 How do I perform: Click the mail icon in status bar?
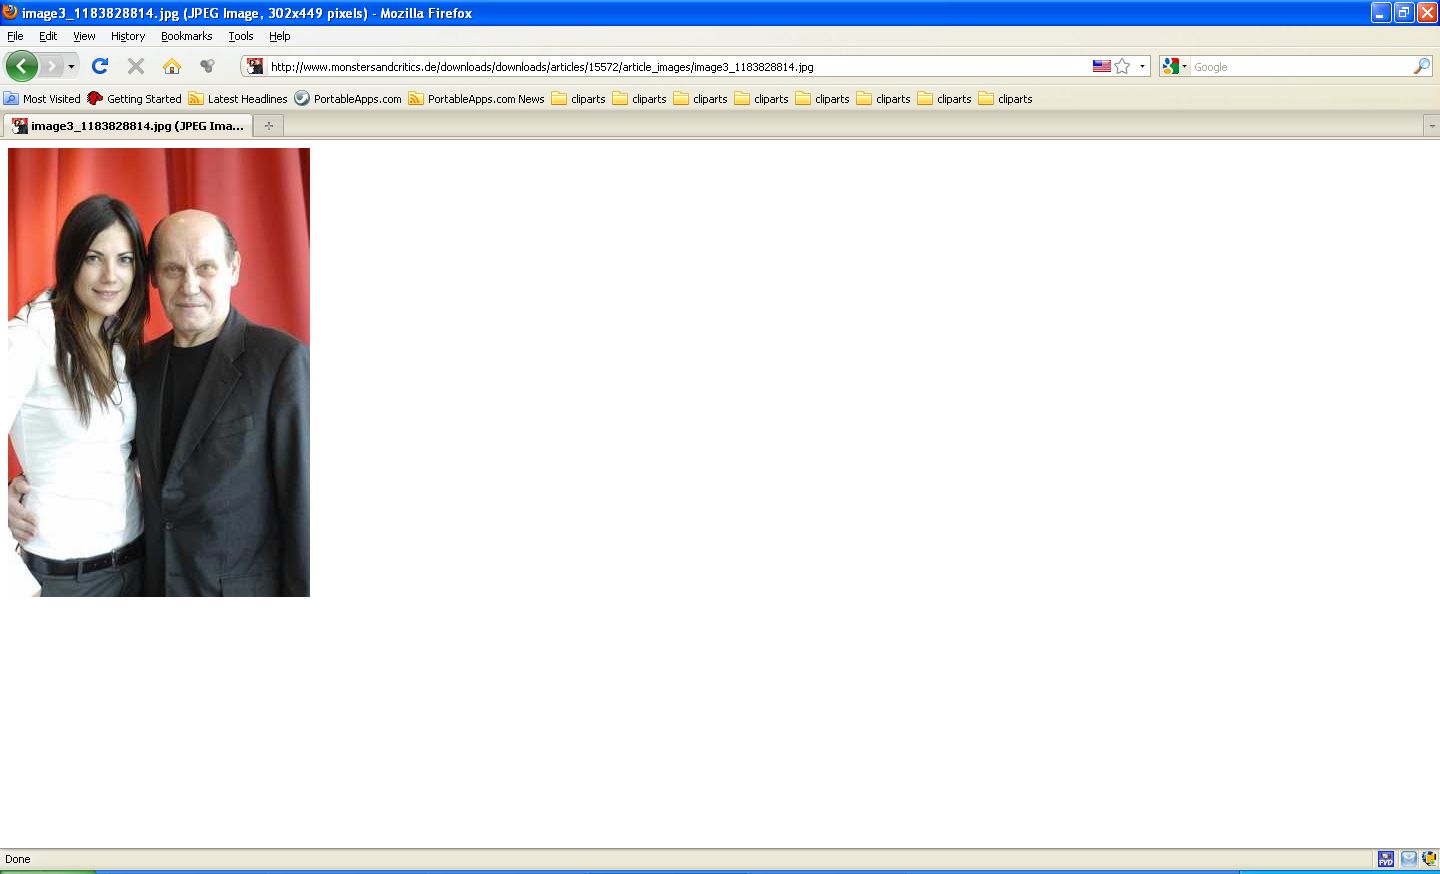pyautogui.click(x=1408, y=859)
